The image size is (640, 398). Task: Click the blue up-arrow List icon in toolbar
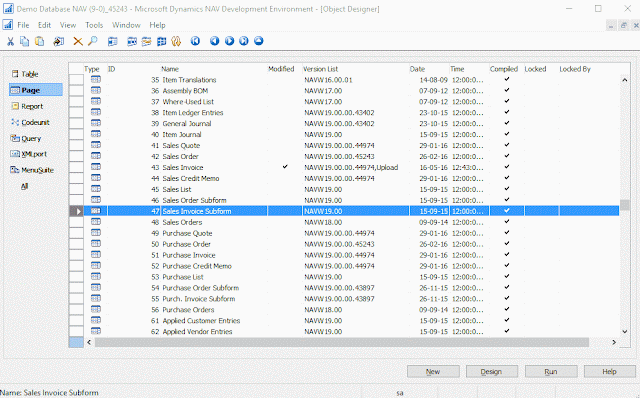(x=259, y=41)
